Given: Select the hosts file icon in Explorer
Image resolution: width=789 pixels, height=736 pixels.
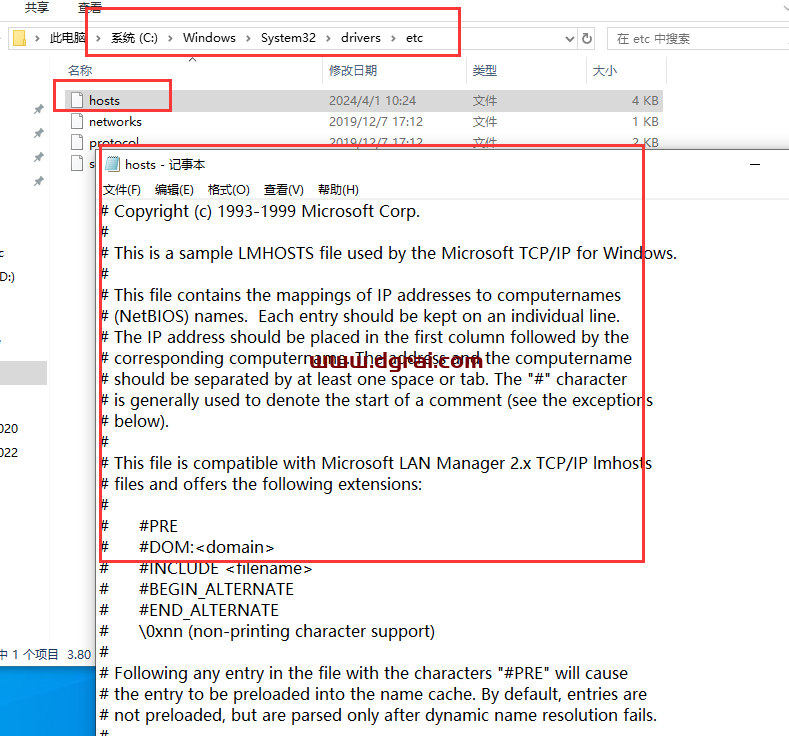Looking at the screenshot, I should point(77,100).
